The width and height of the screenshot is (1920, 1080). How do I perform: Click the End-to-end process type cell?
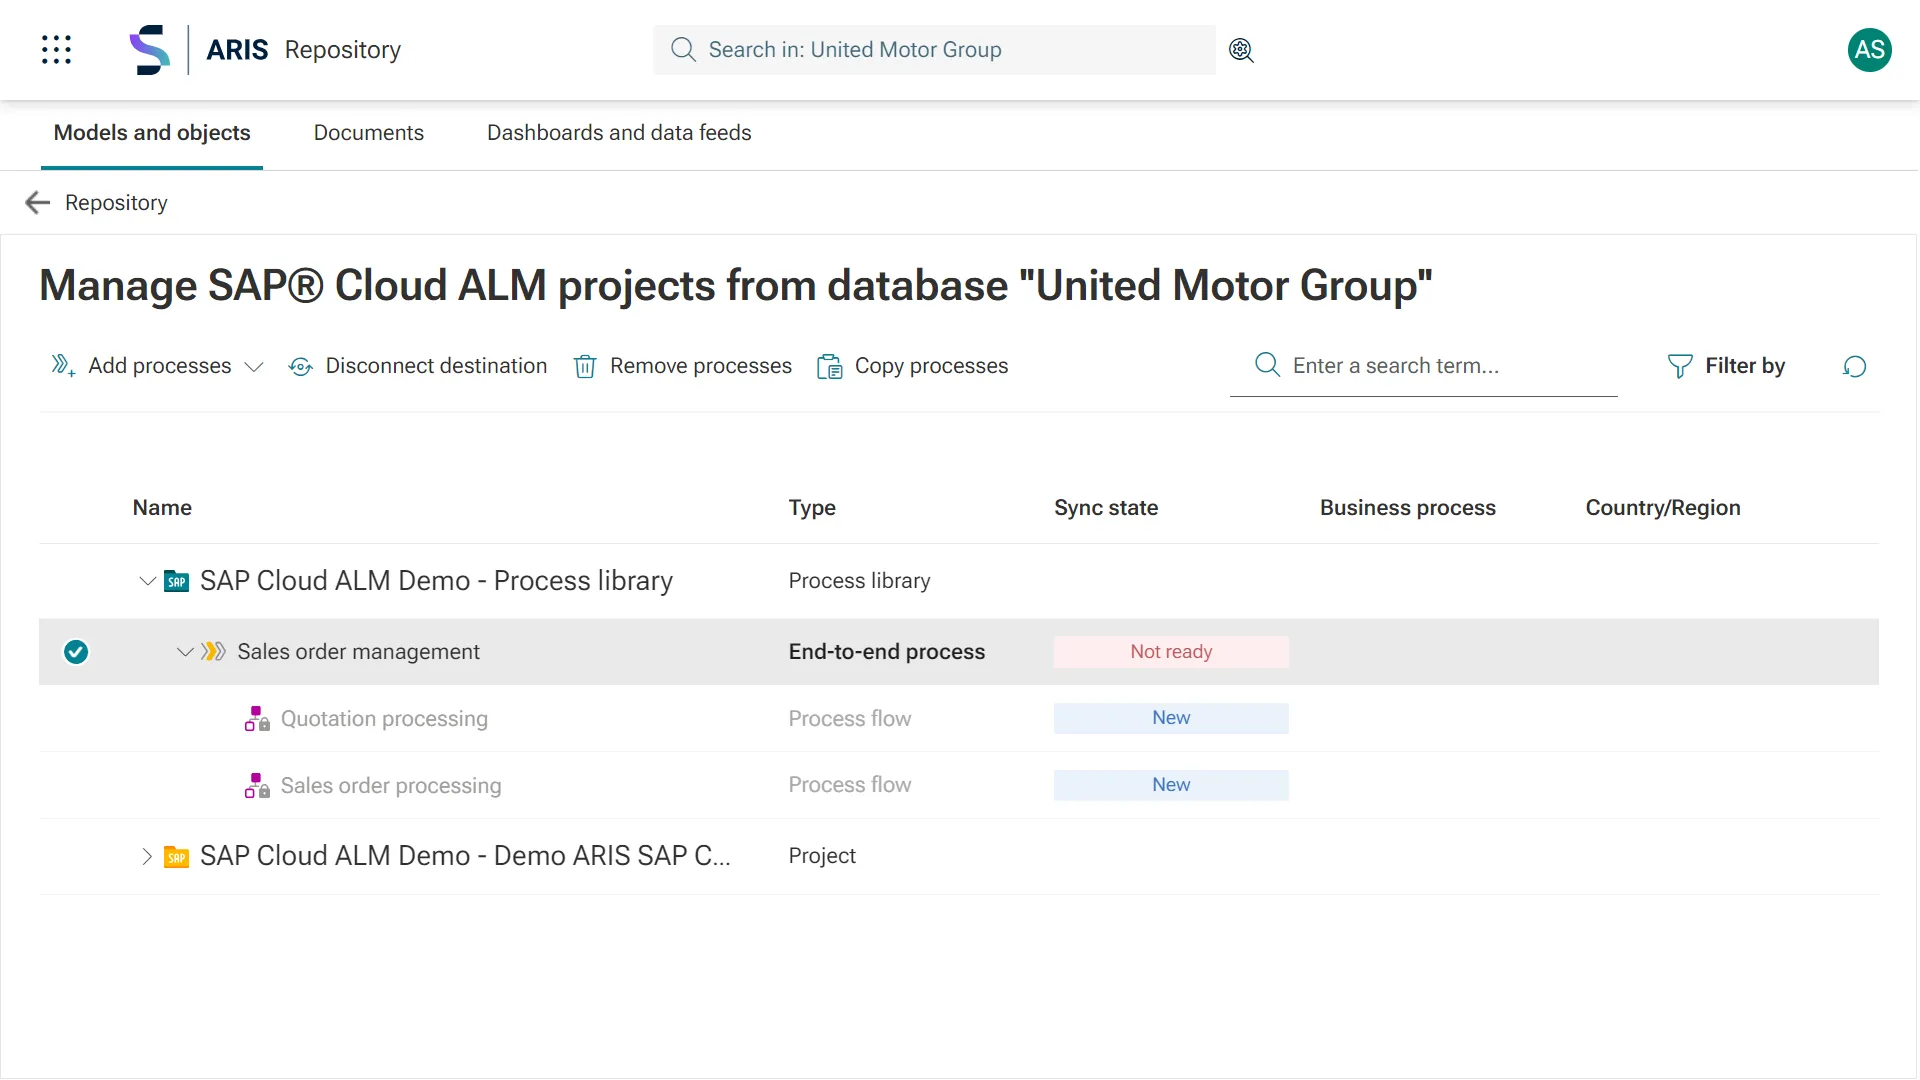tap(887, 652)
